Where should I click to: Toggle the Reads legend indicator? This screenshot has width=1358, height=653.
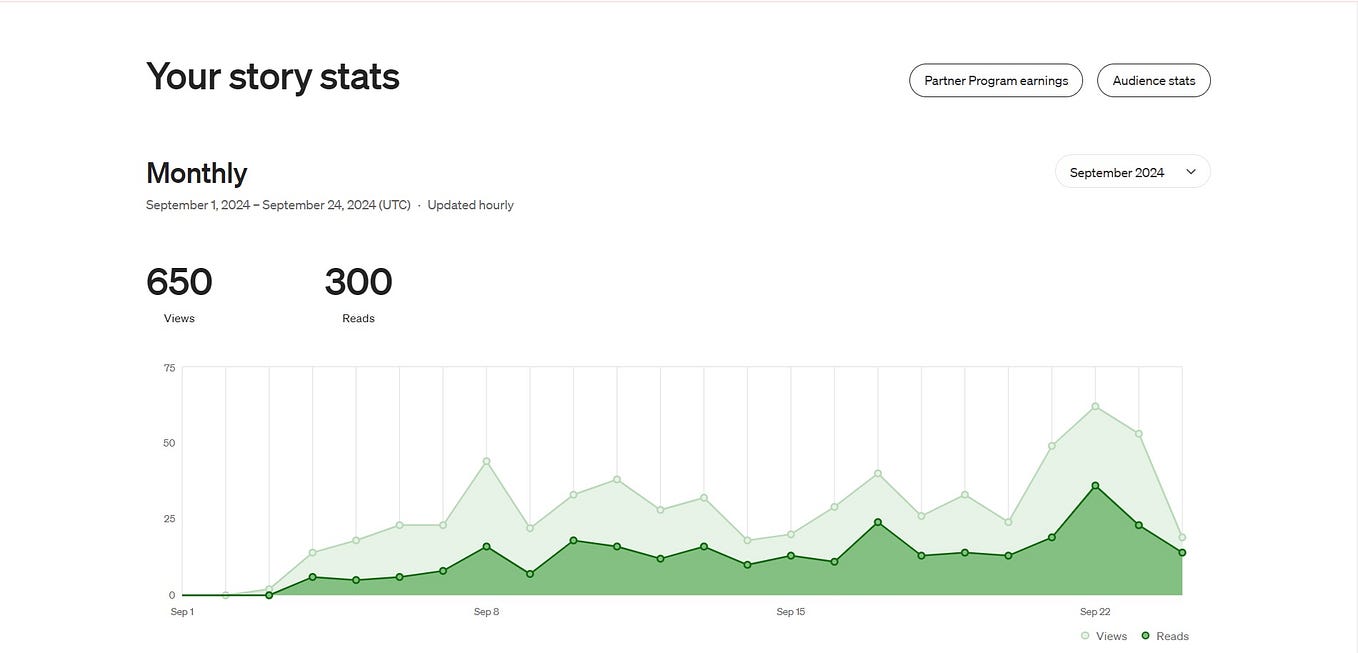[1144, 634]
